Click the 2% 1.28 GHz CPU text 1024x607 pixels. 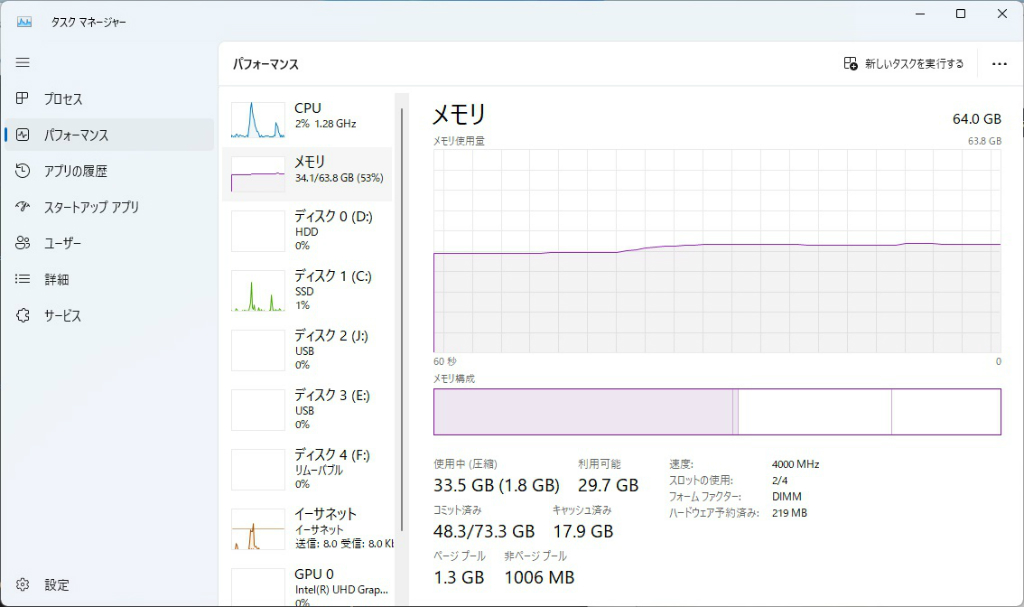(x=325, y=123)
